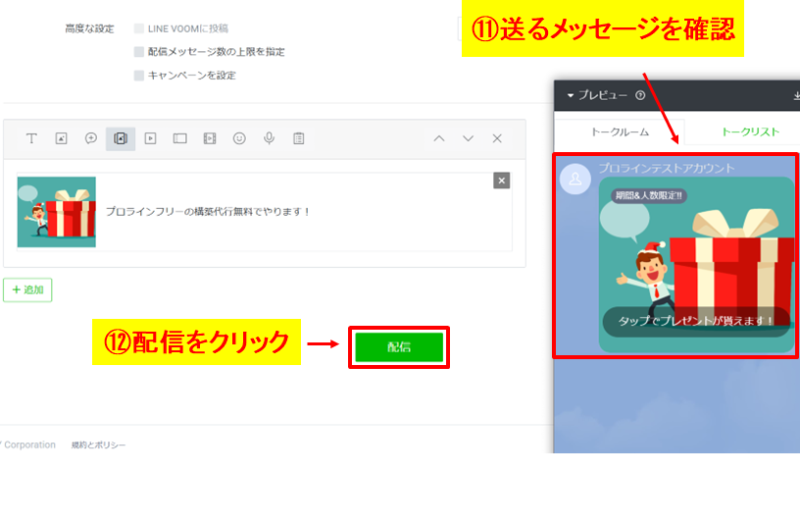Select the voice message microphone icon

pos(269,138)
